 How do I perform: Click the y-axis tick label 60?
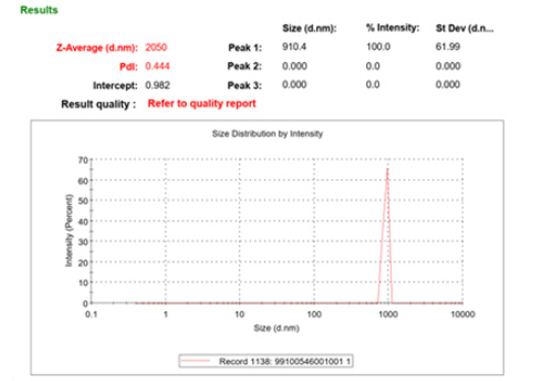pos(83,180)
